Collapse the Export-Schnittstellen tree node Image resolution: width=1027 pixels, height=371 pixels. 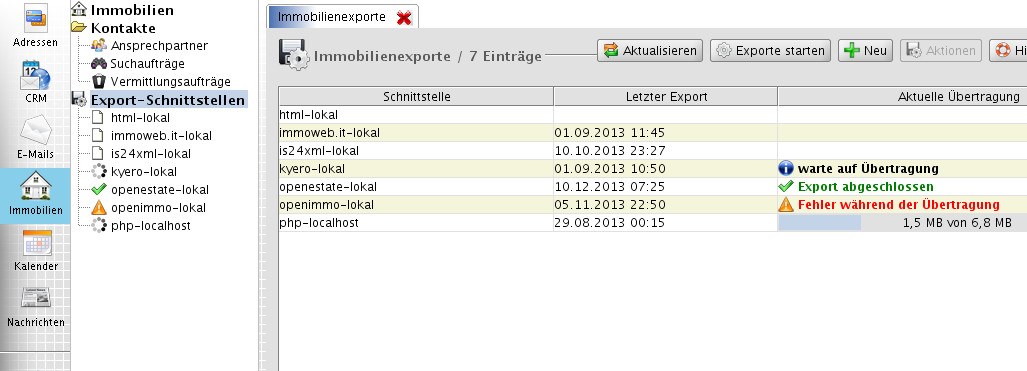coord(79,100)
